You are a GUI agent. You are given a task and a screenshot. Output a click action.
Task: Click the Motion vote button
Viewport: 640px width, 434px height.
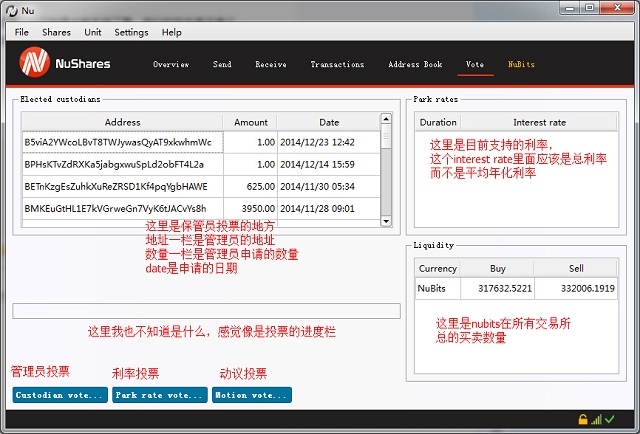point(252,395)
